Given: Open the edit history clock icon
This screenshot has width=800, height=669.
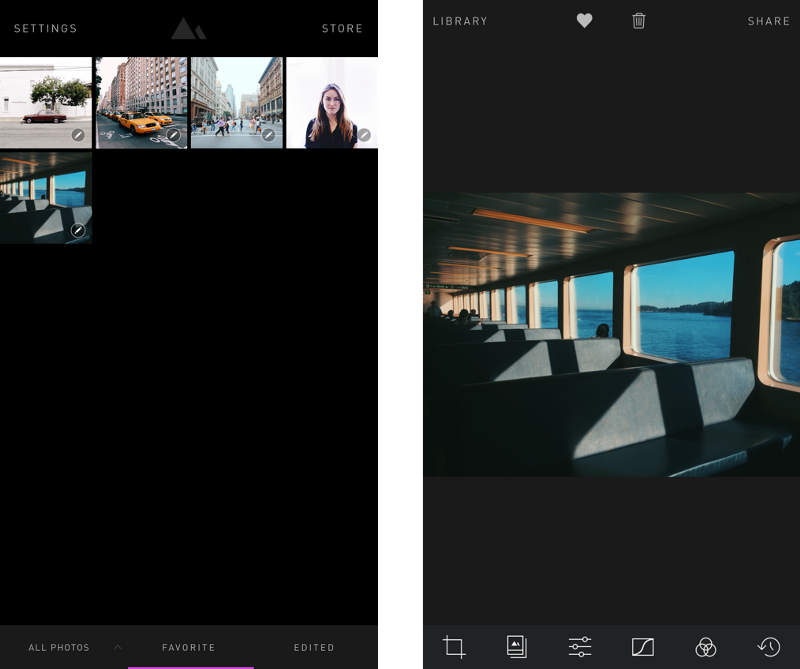Looking at the screenshot, I should 768,647.
